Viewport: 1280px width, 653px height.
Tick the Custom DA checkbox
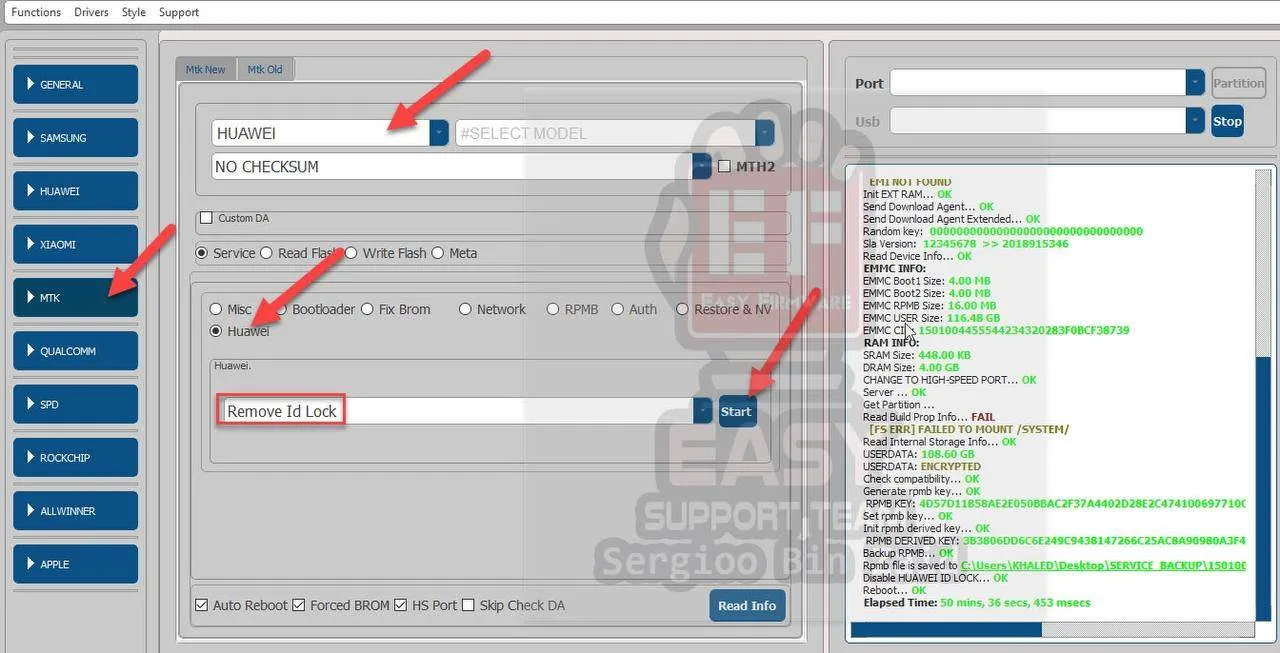coord(207,218)
